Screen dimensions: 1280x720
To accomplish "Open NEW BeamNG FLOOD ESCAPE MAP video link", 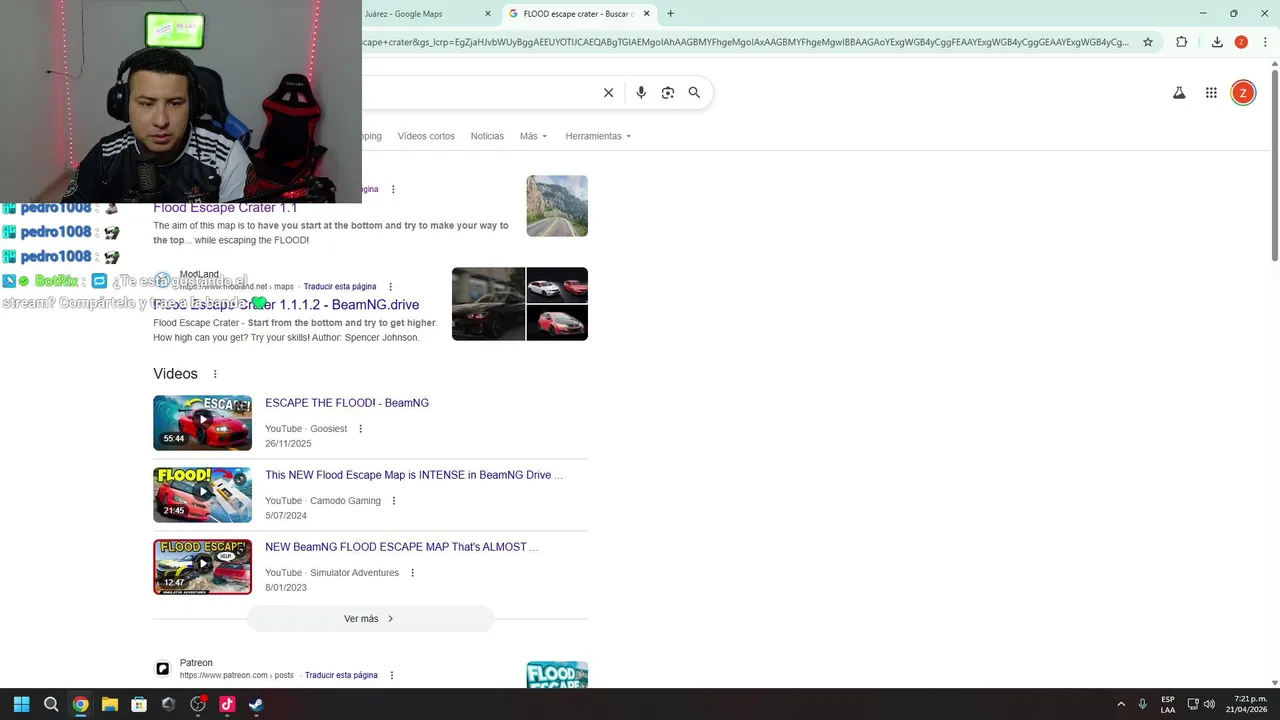I will point(401,547).
